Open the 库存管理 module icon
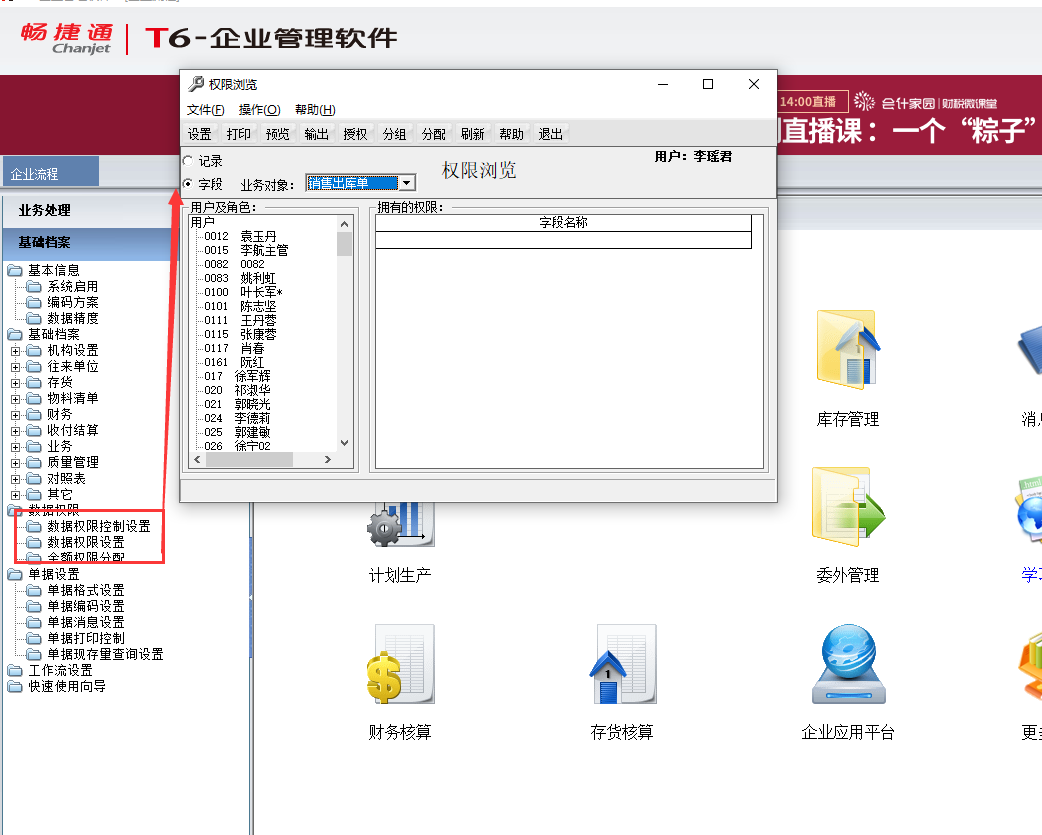The image size is (1042, 835). (848, 349)
